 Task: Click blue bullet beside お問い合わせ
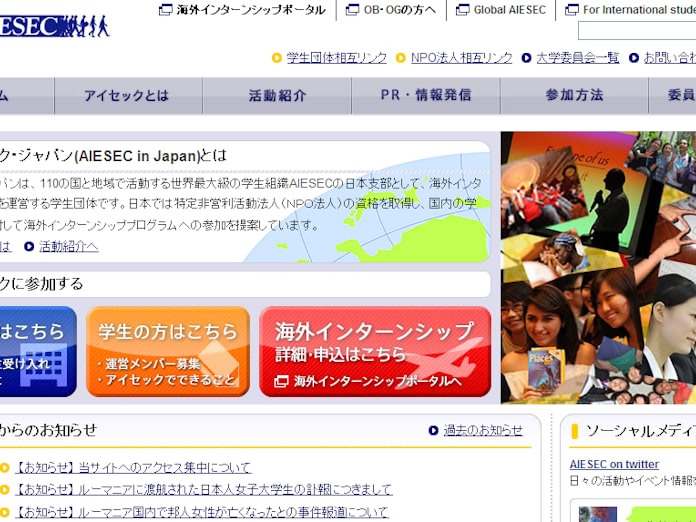click(634, 58)
